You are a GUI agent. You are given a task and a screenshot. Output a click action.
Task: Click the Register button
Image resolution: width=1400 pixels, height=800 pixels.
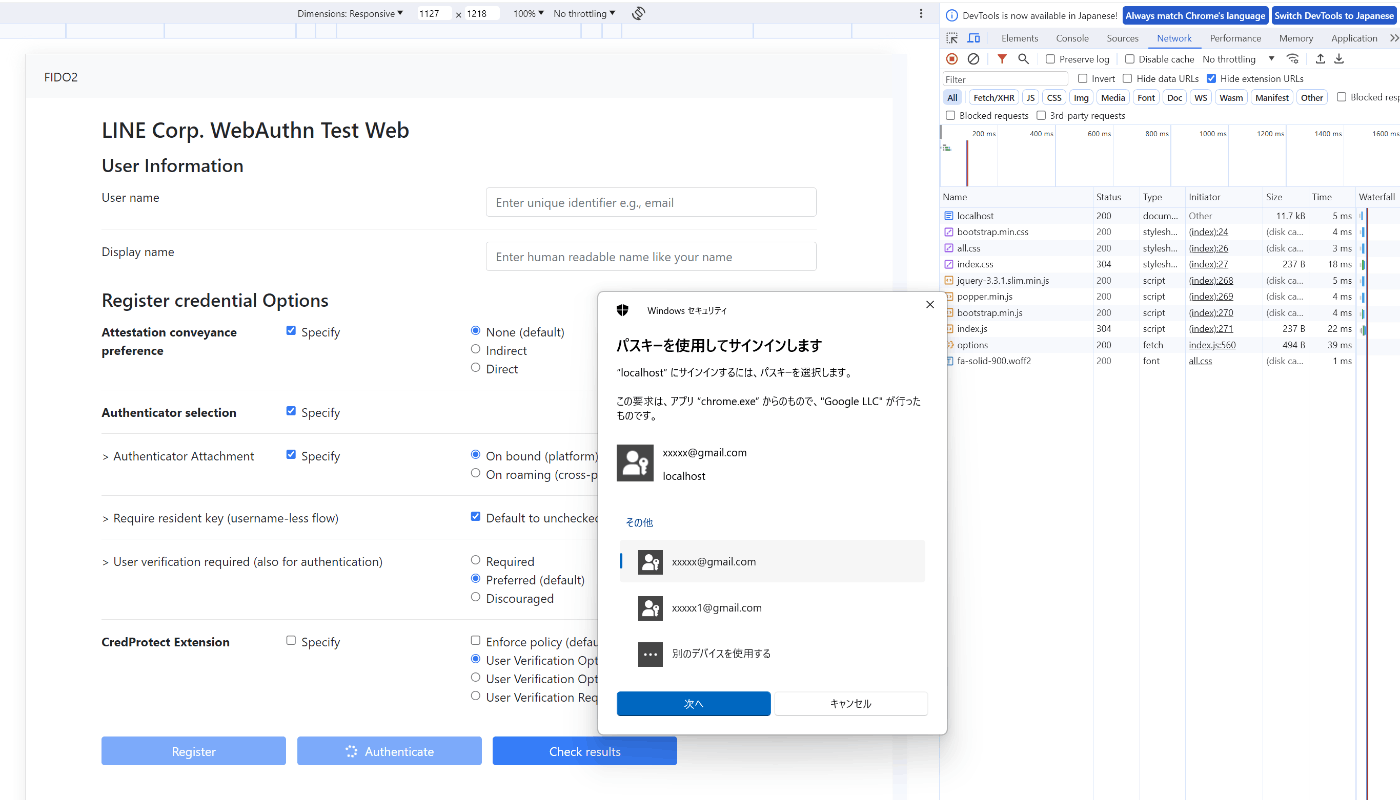pos(194,751)
